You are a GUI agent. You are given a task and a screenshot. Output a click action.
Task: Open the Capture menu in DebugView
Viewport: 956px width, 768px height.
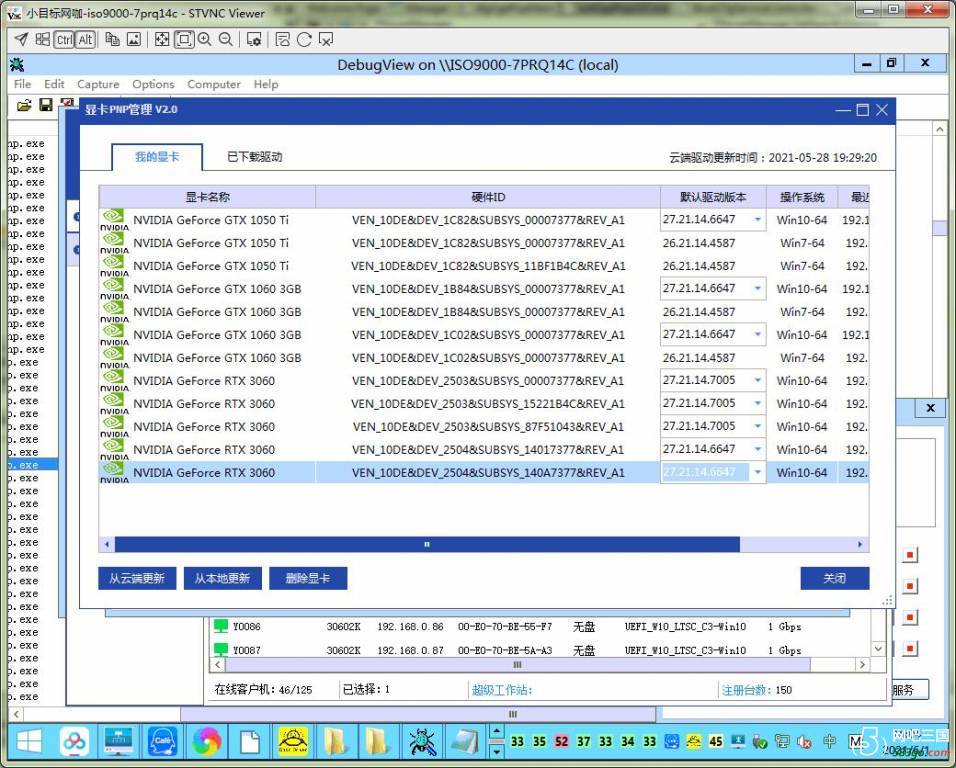point(98,84)
